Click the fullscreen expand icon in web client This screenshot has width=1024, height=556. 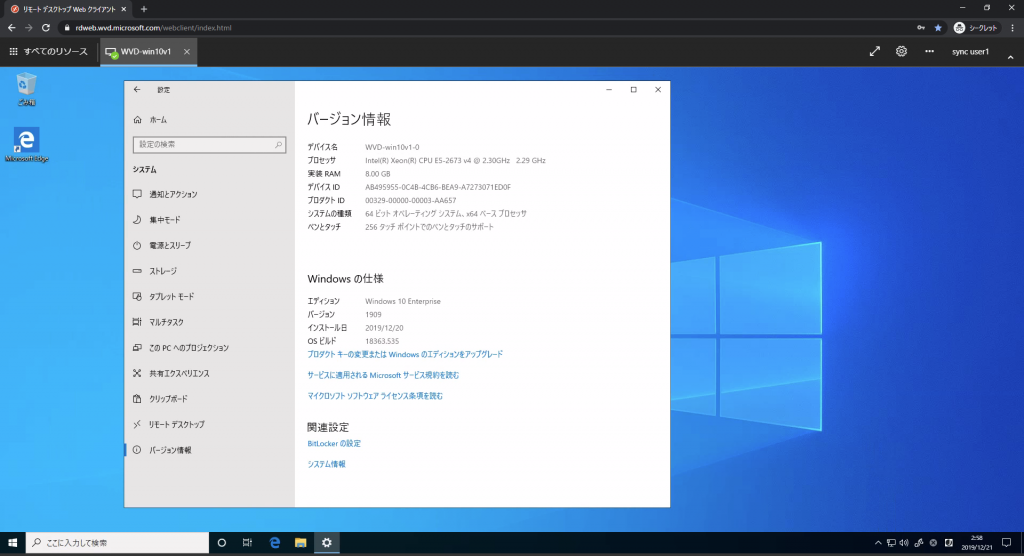(x=874, y=51)
